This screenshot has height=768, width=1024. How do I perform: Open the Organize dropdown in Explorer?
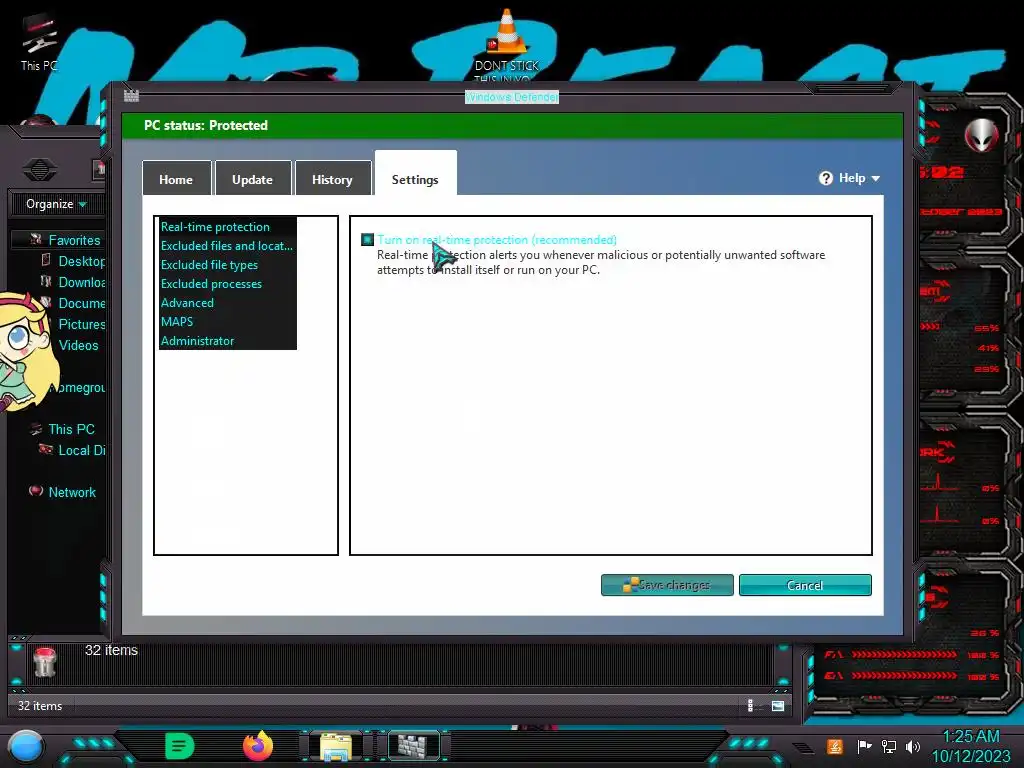point(56,204)
